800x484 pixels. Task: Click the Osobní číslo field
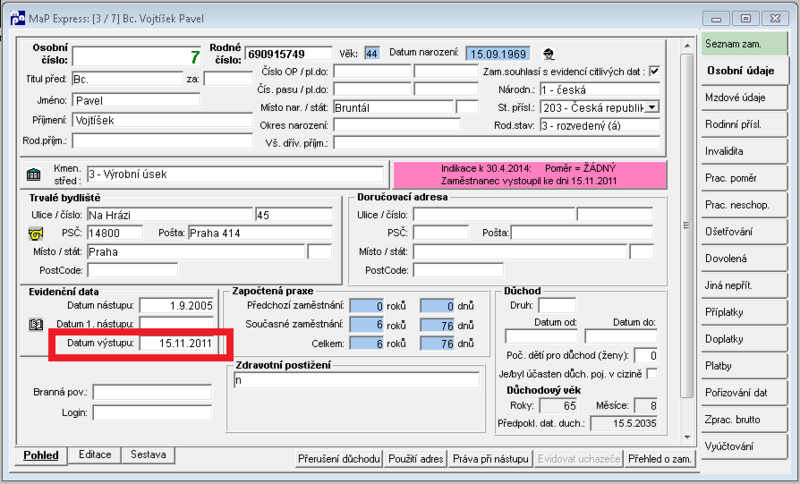pos(138,56)
